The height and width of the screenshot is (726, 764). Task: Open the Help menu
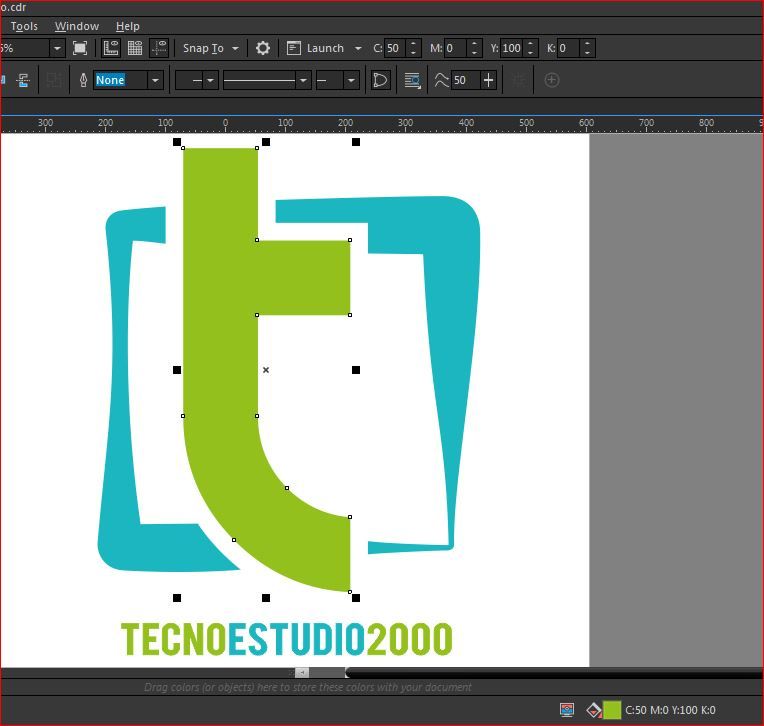point(128,26)
